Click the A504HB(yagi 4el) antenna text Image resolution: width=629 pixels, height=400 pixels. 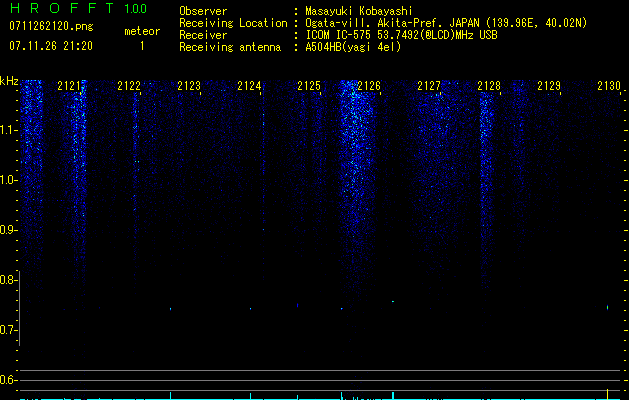[x=353, y=47]
